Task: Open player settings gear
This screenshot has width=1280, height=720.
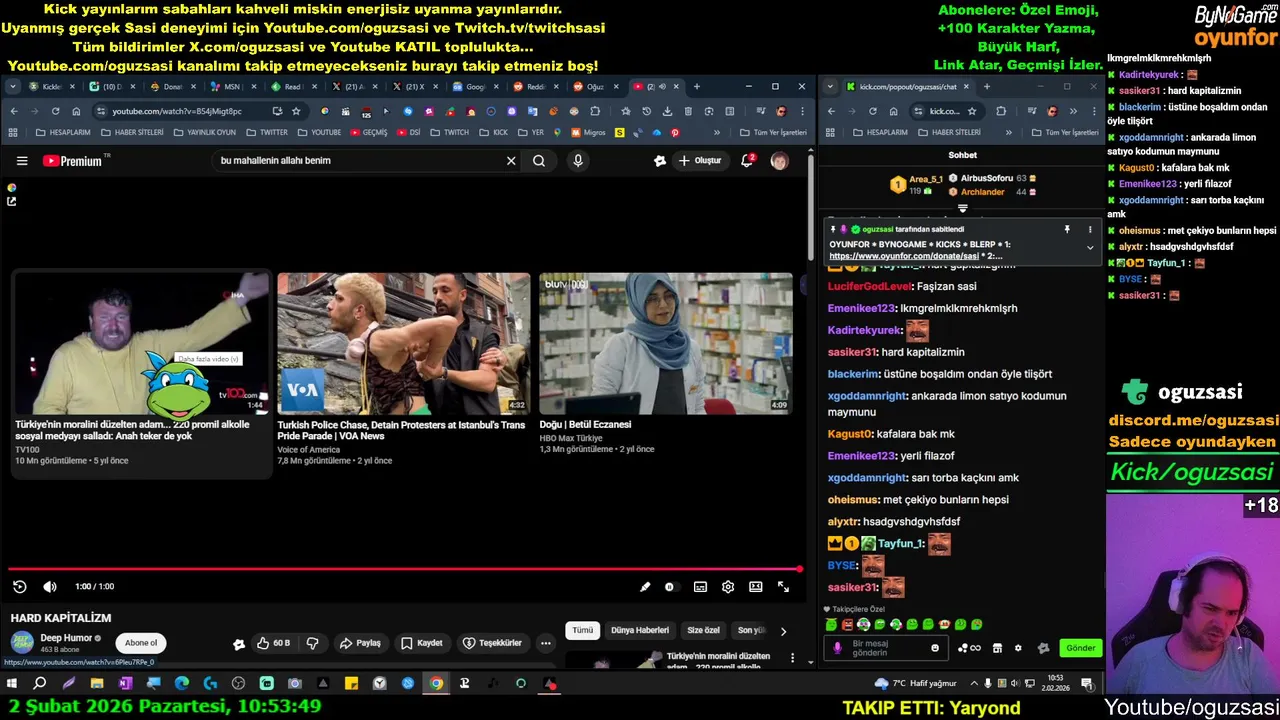Action: (728, 587)
